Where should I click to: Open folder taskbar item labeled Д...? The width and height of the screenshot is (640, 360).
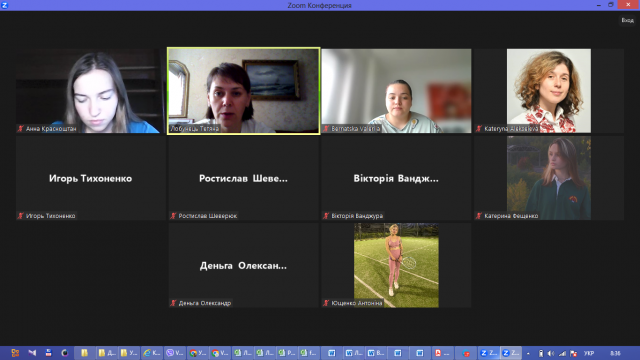(107, 353)
